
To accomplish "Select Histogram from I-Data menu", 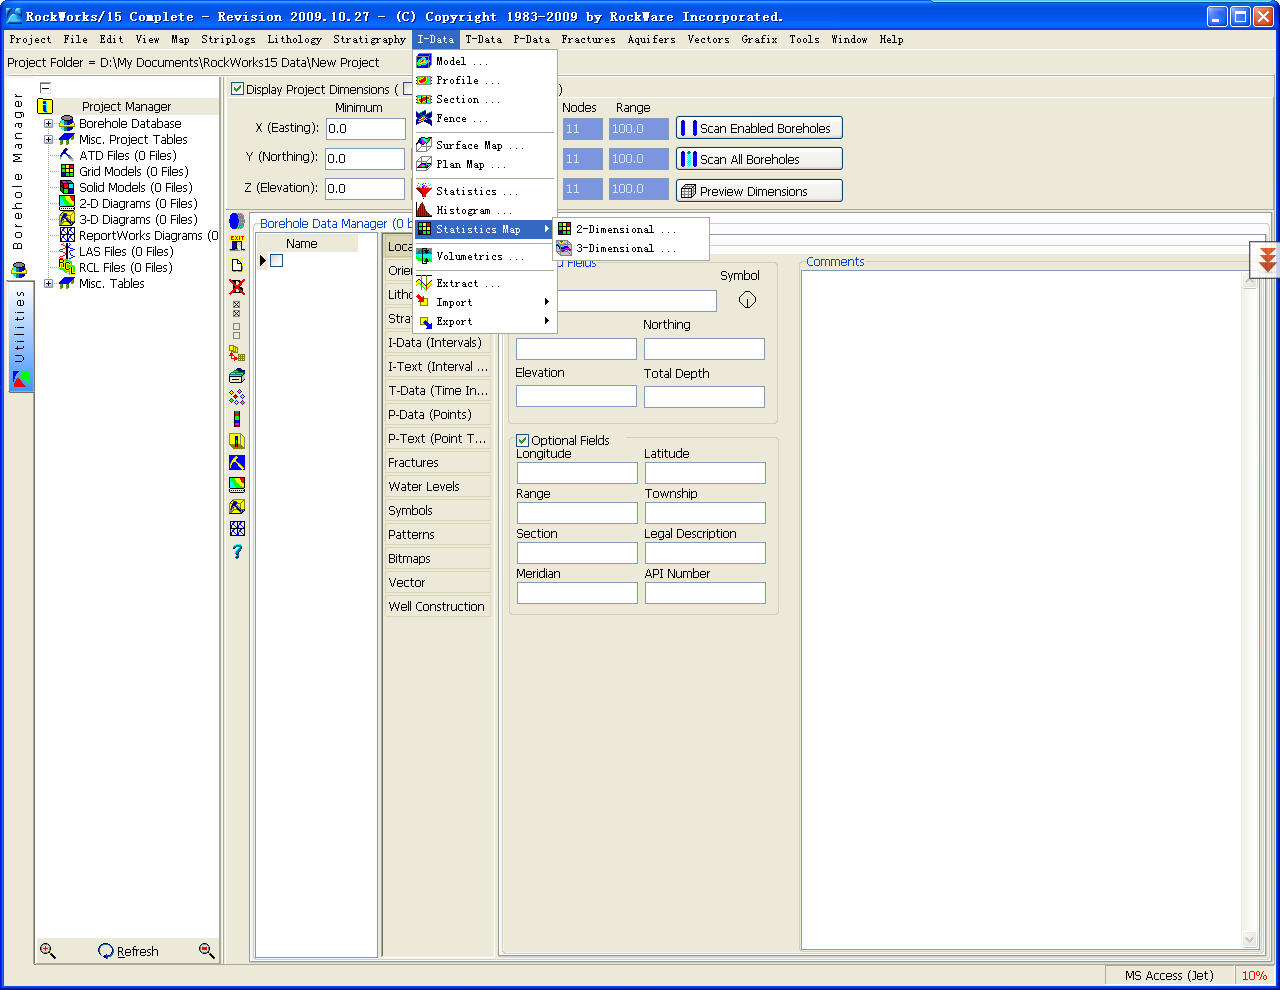I will tap(485, 210).
